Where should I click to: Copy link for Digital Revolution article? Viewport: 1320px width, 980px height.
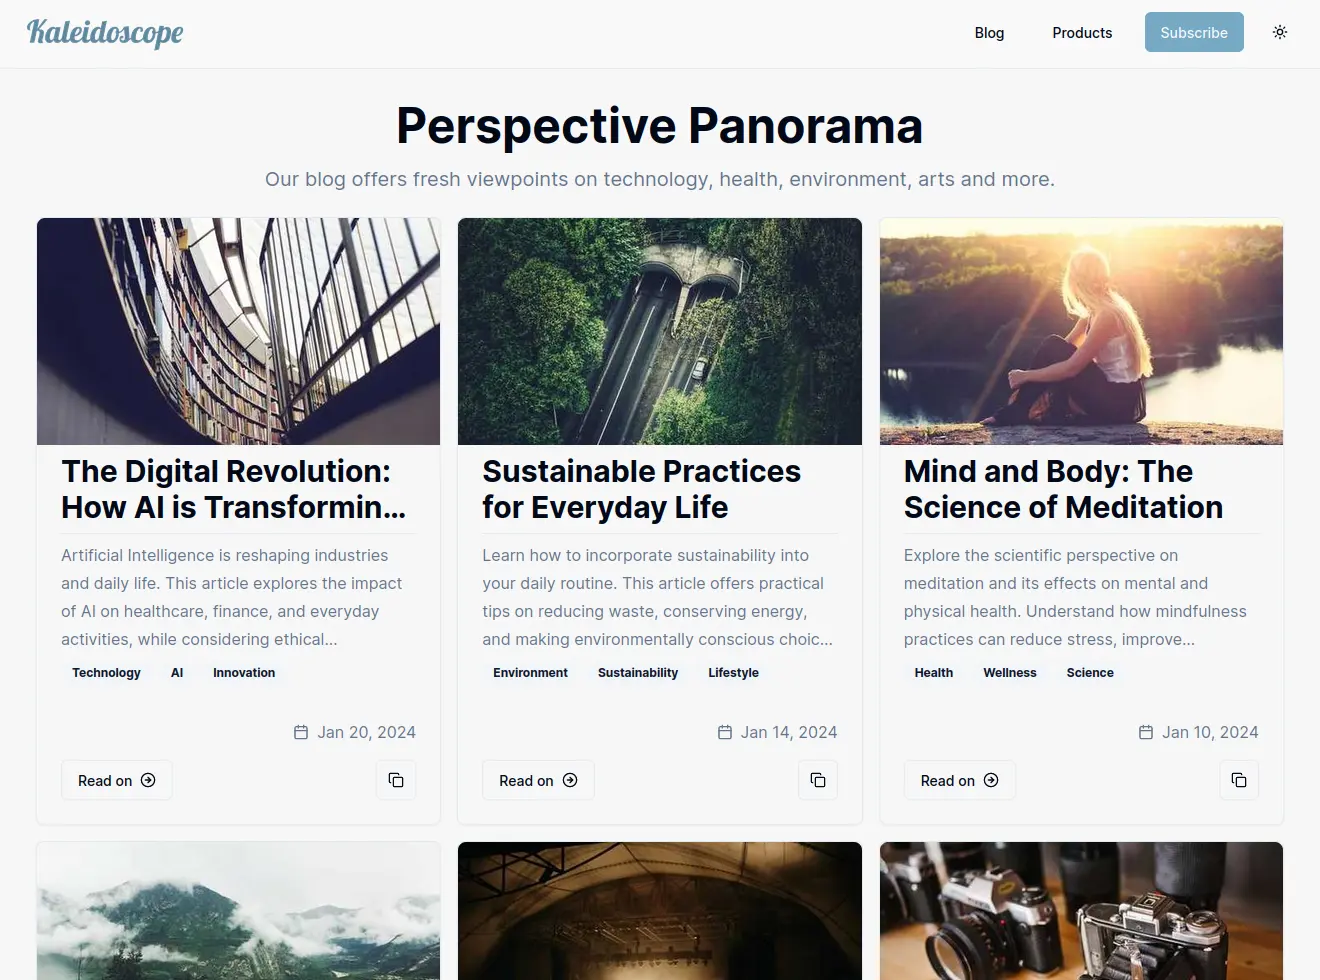coord(396,780)
